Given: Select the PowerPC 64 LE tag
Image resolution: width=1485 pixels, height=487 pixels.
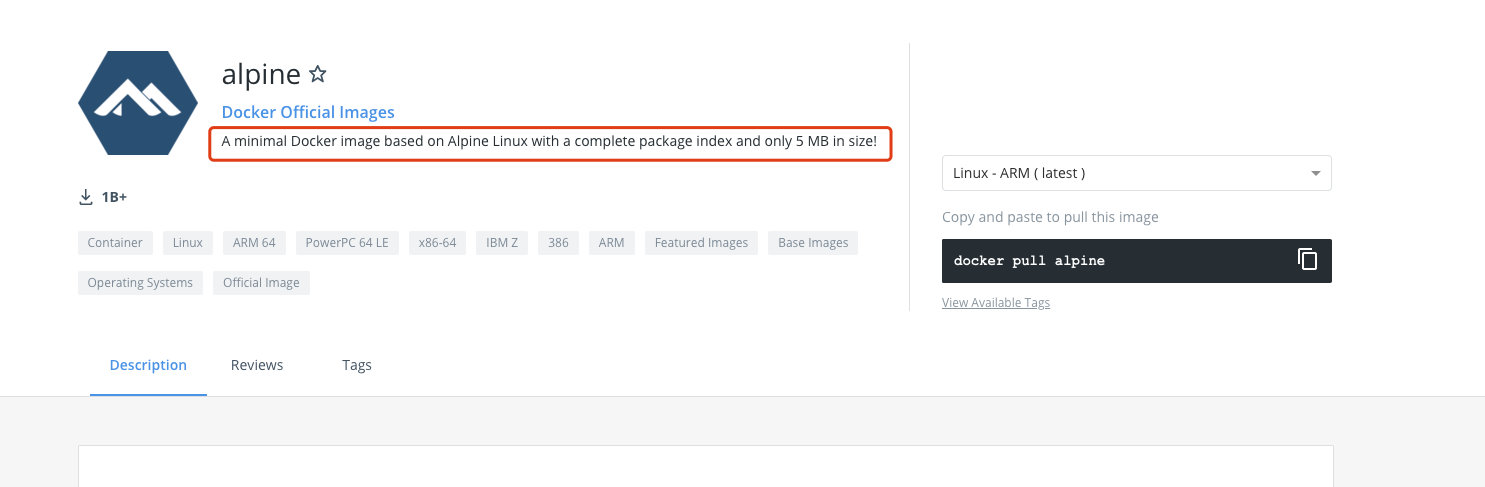Looking at the screenshot, I should [x=347, y=243].
